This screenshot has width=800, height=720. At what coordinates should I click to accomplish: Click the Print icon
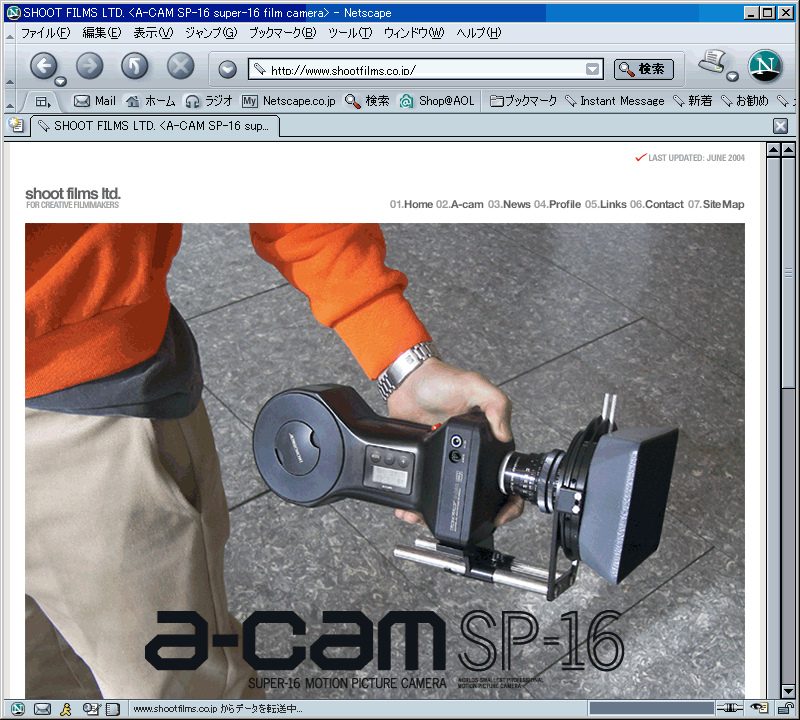point(712,62)
